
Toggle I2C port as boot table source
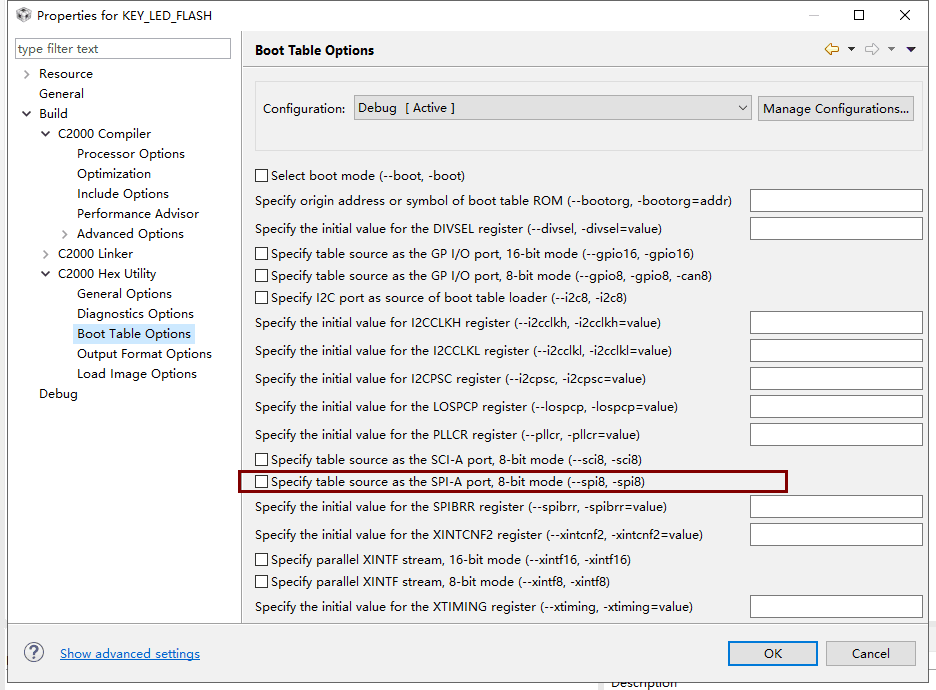click(x=262, y=298)
